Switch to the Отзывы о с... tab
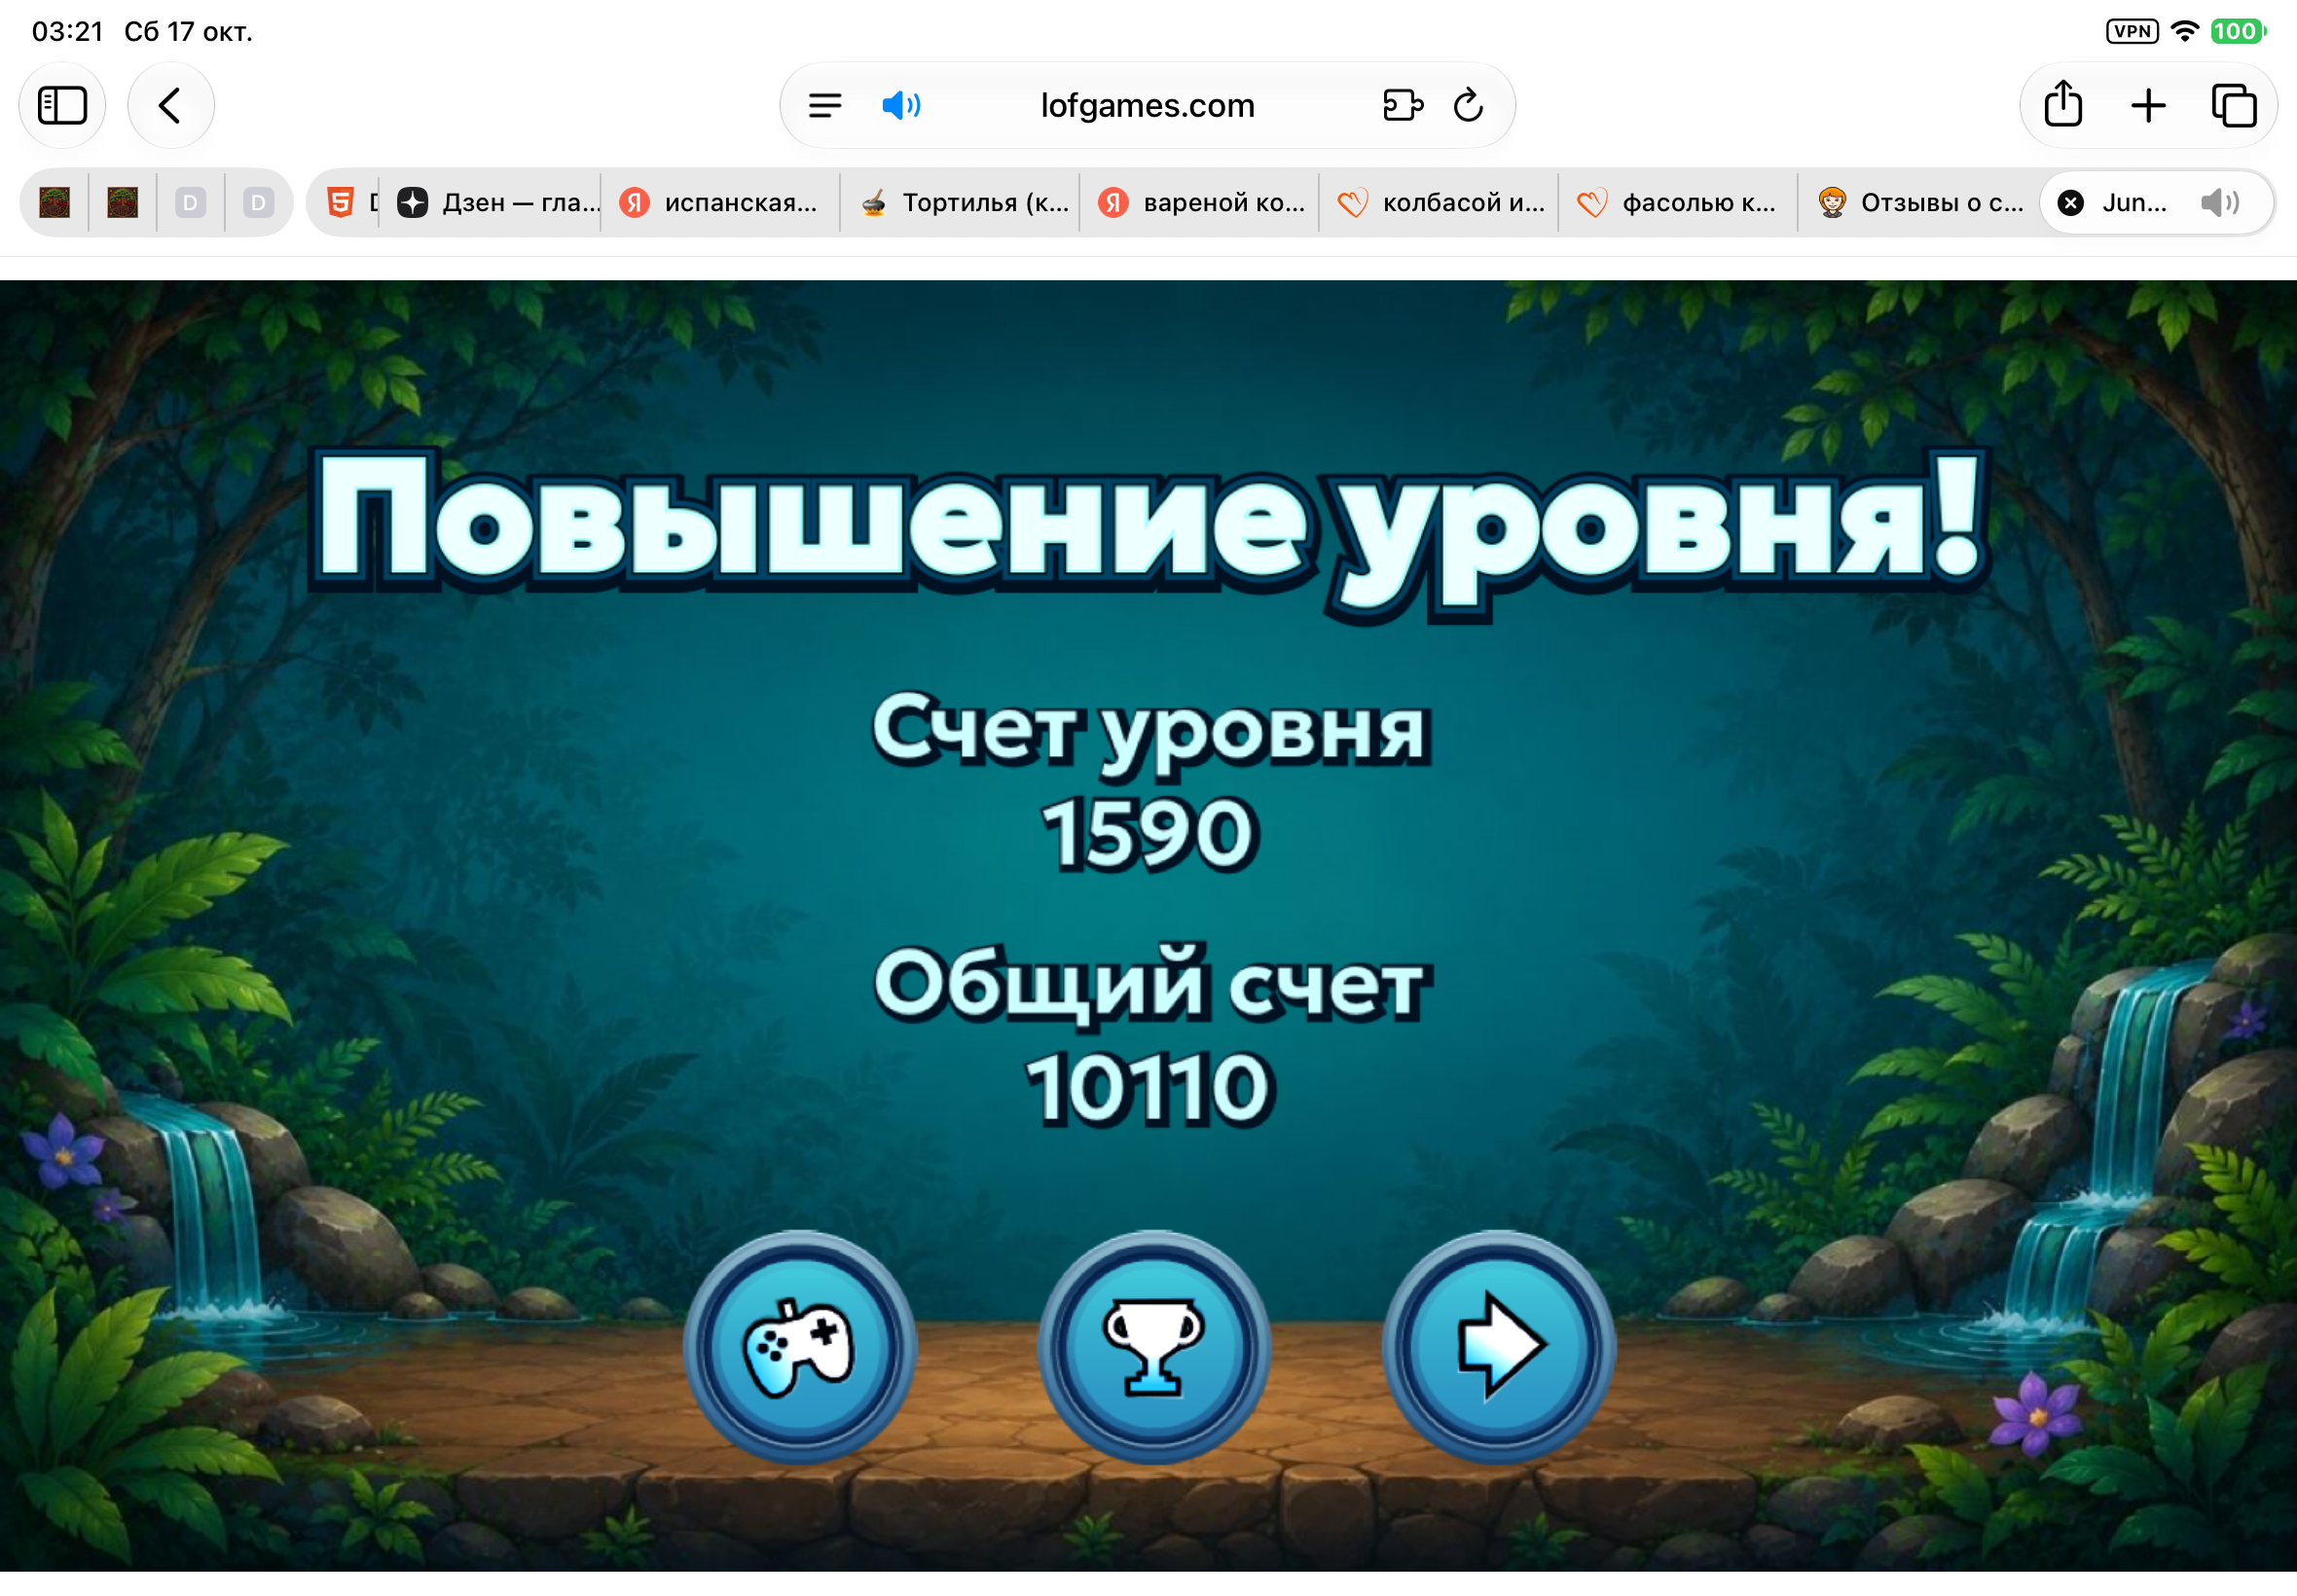This screenshot has height=1596, width=2297. (1918, 203)
